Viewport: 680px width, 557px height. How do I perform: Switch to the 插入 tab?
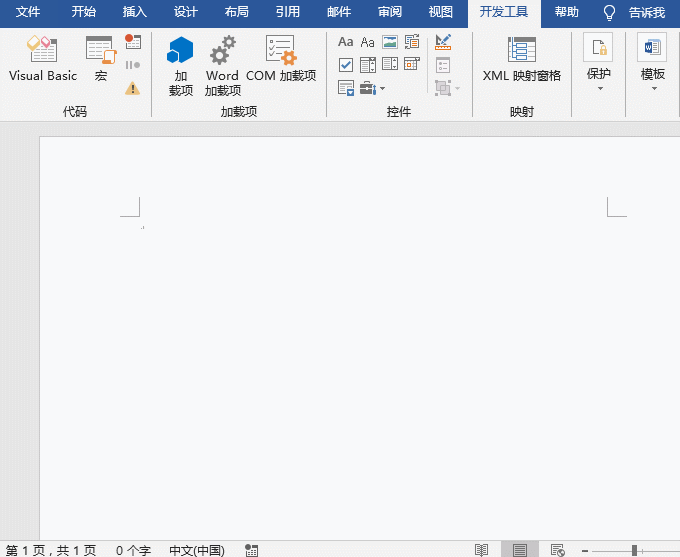coord(134,12)
